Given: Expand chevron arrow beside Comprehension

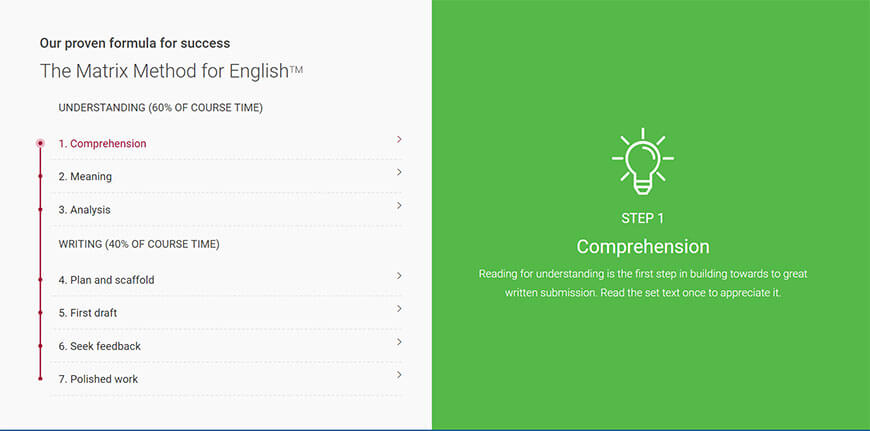Looking at the screenshot, I should (399, 139).
